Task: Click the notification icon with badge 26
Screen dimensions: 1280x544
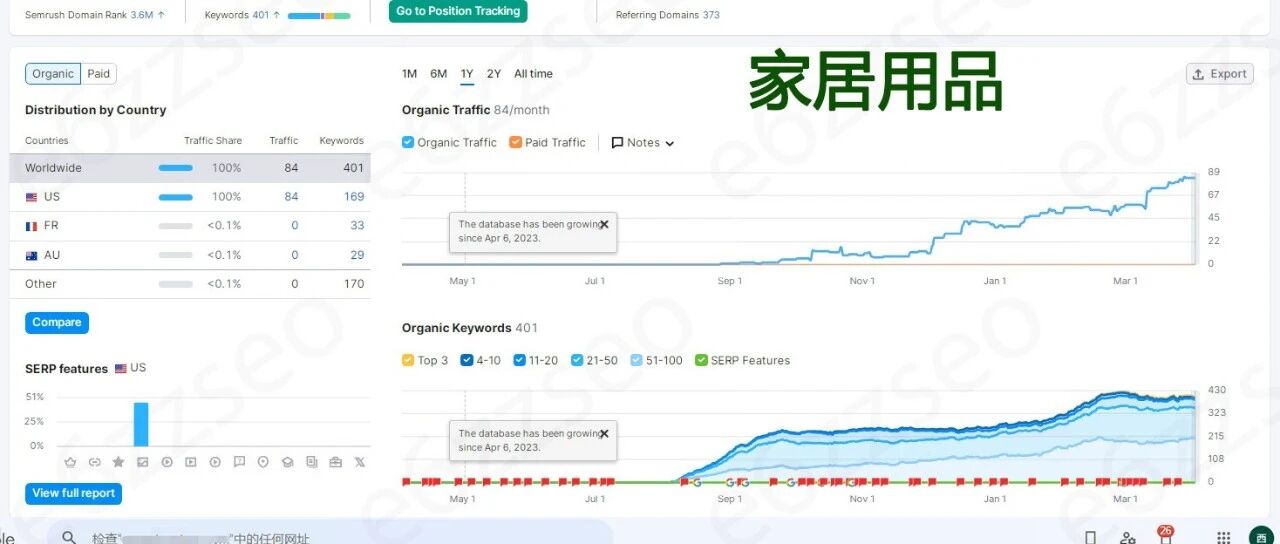Action: pos(1164,535)
